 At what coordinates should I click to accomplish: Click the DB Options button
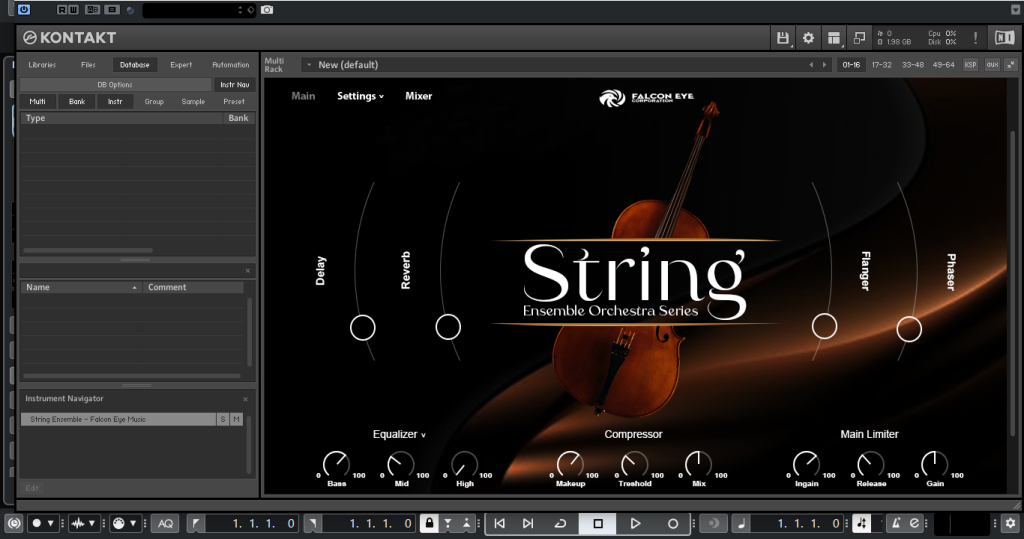[x=114, y=85]
